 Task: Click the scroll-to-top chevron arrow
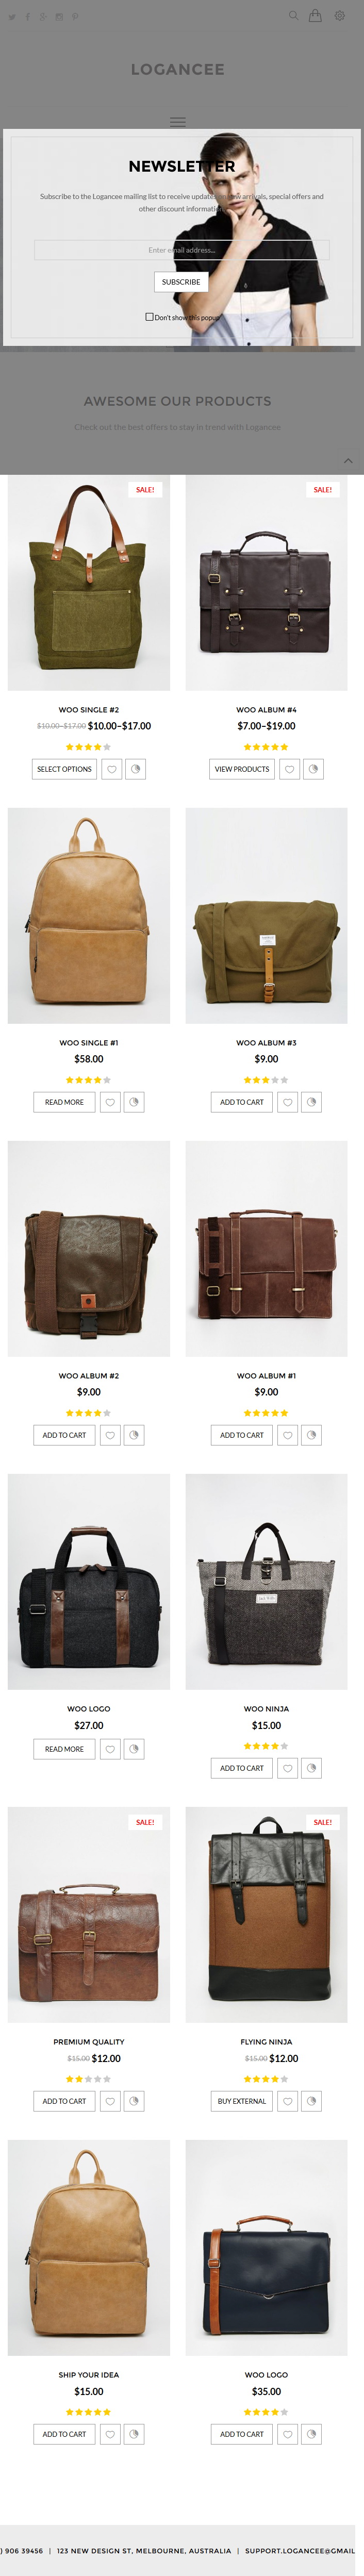[348, 461]
